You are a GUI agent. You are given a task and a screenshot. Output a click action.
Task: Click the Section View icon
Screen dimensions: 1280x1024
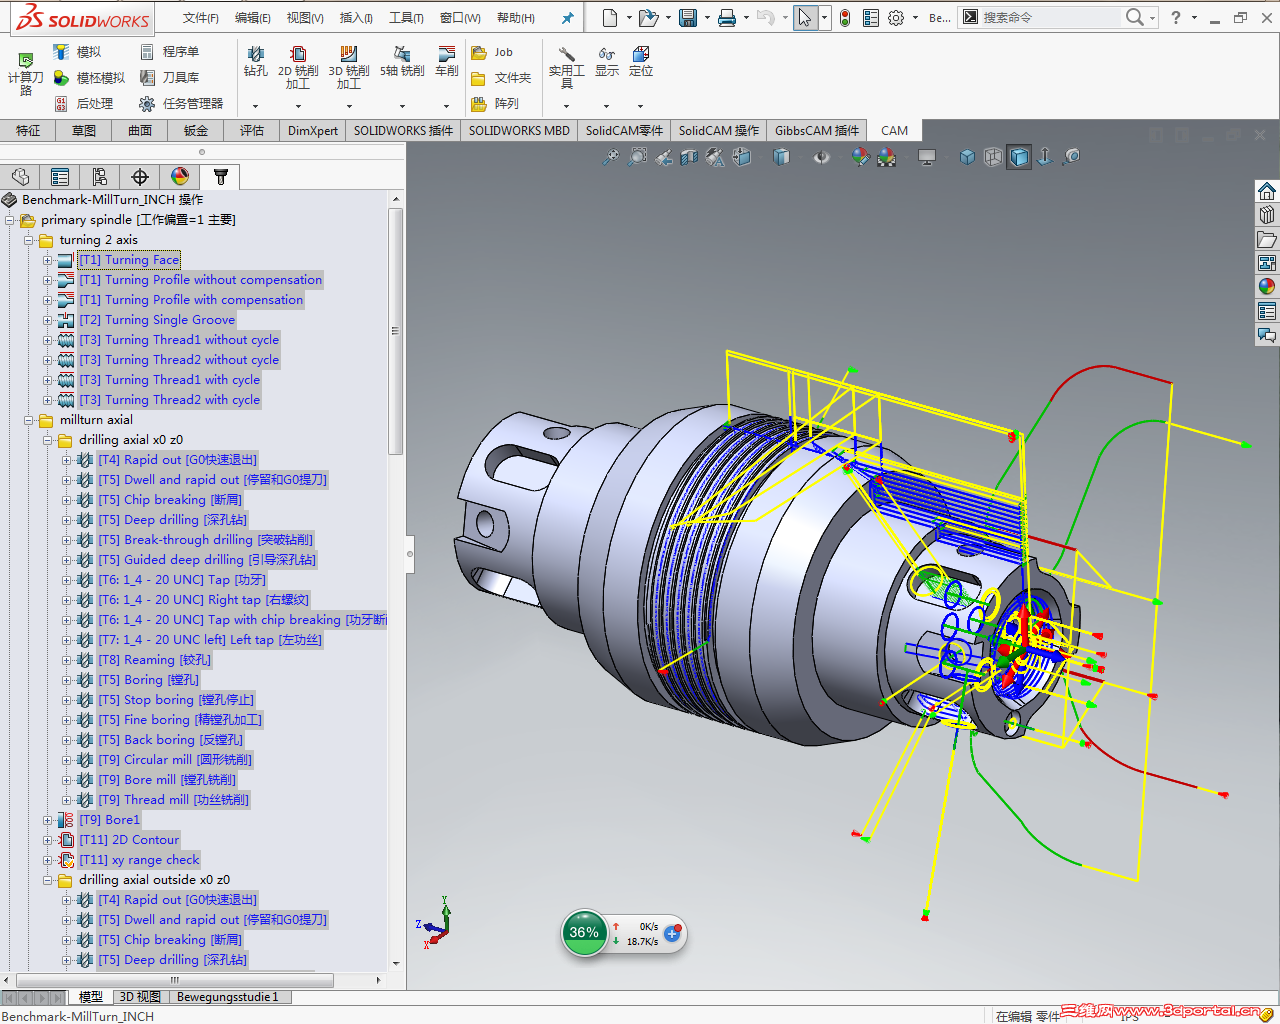coord(689,157)
